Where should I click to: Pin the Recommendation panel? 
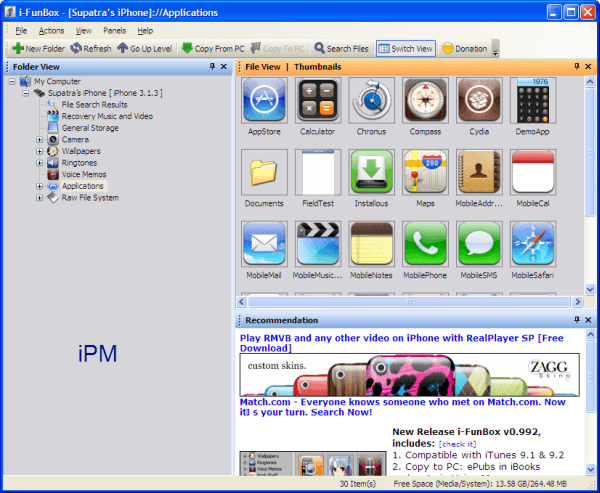click(577, 320)
